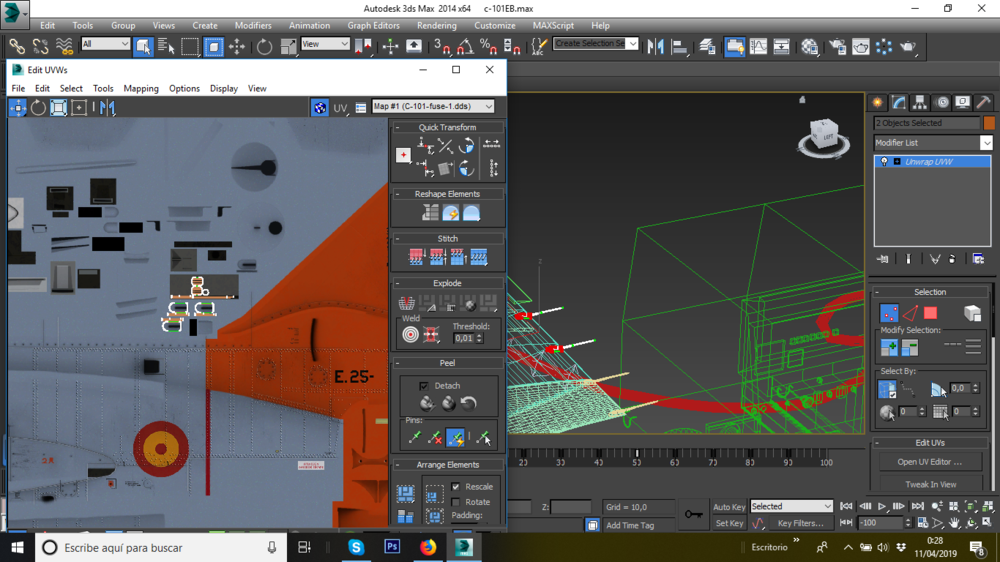Open the Mapping menu in Edit UVWs

(x=141, y=88)
